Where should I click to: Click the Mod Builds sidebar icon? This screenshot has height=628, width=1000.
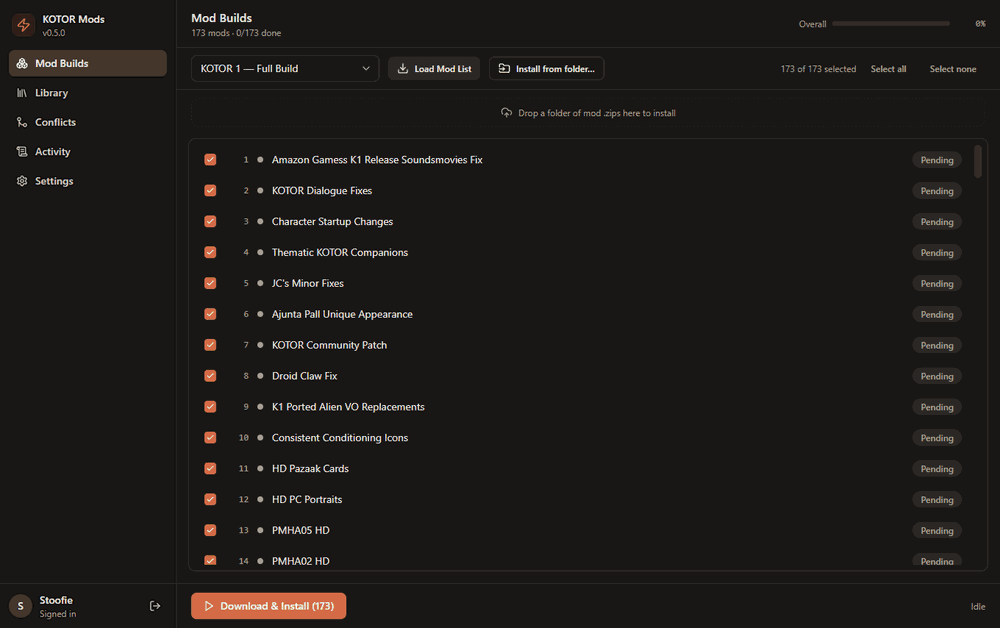(22, 63)
